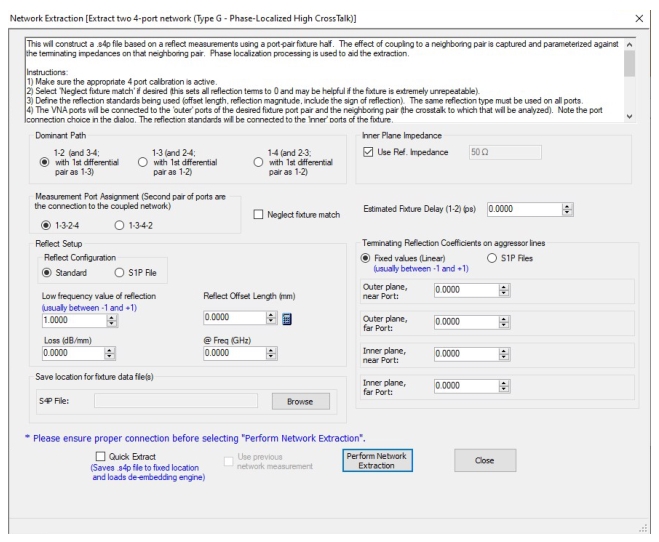659x542 pixels.
Task: Select dominant path 1-3 (and 2-4)
Action: (x=143, y=162)
